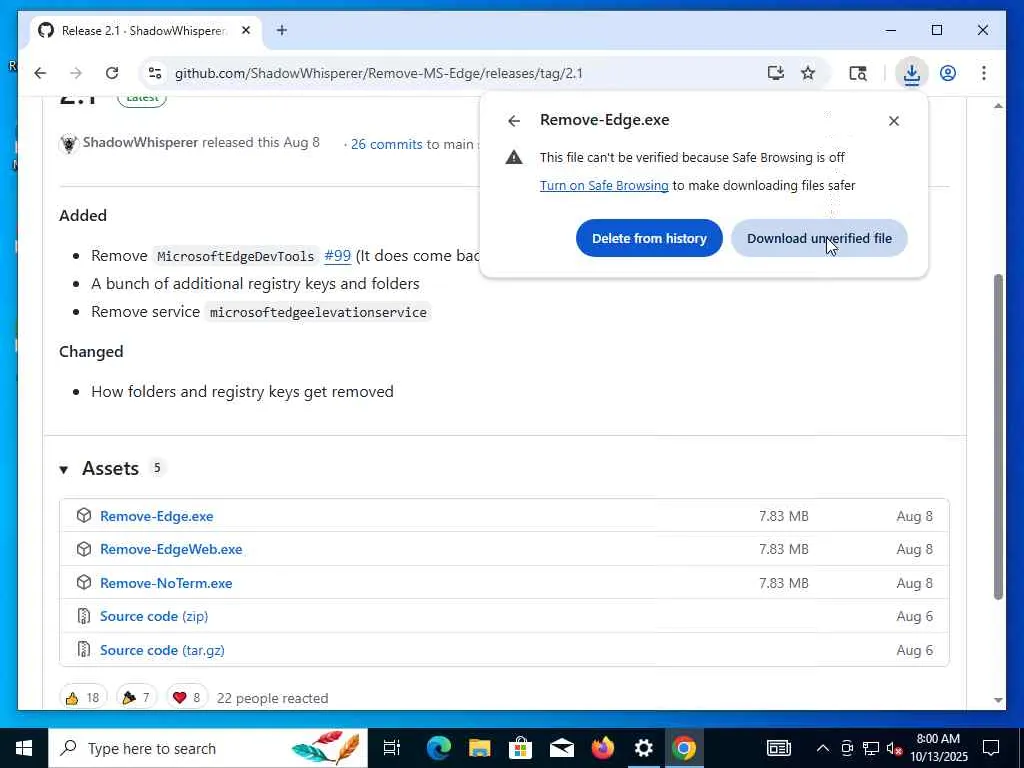This screenshot has width=1024, height=768.
Task: Click ShadowWhisperer avatar image
Action: pos(69,143)
